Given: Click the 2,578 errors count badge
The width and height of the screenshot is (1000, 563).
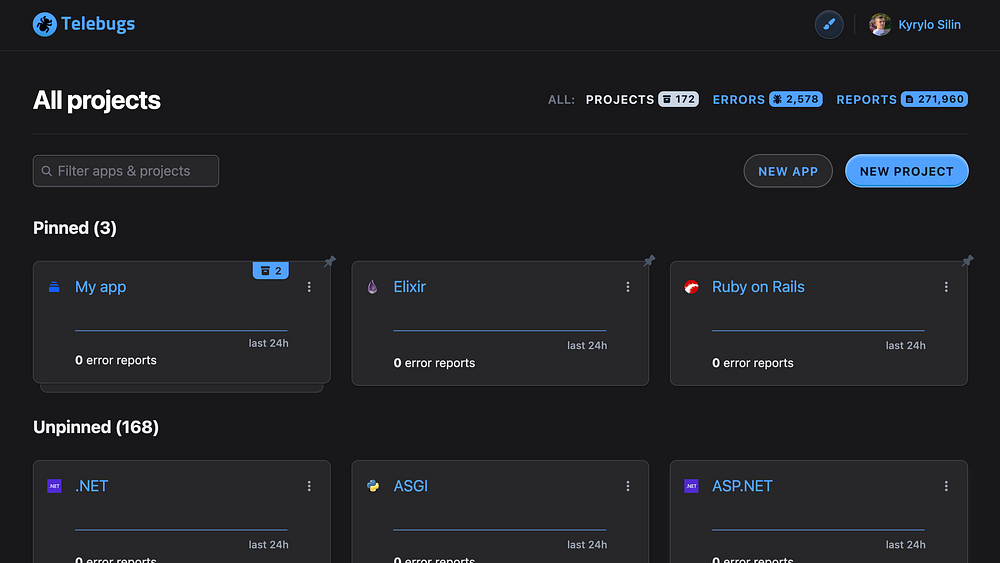Looking at the screenshot, I should (x=795, y=99).
